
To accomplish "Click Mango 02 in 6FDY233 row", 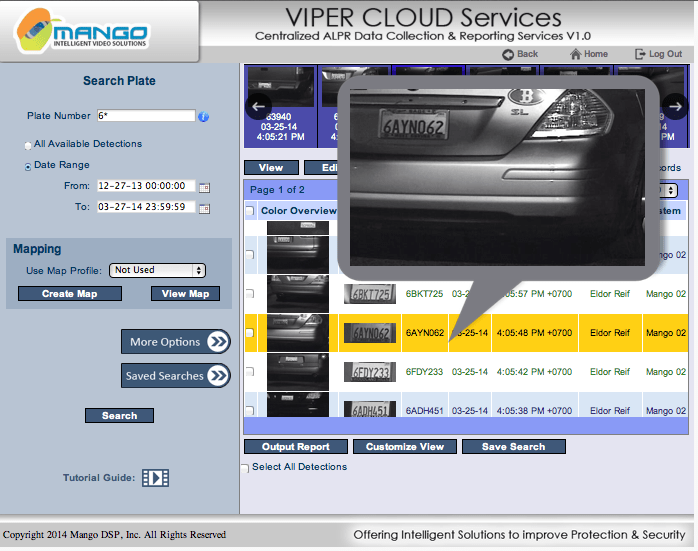I will coord(666,372).
